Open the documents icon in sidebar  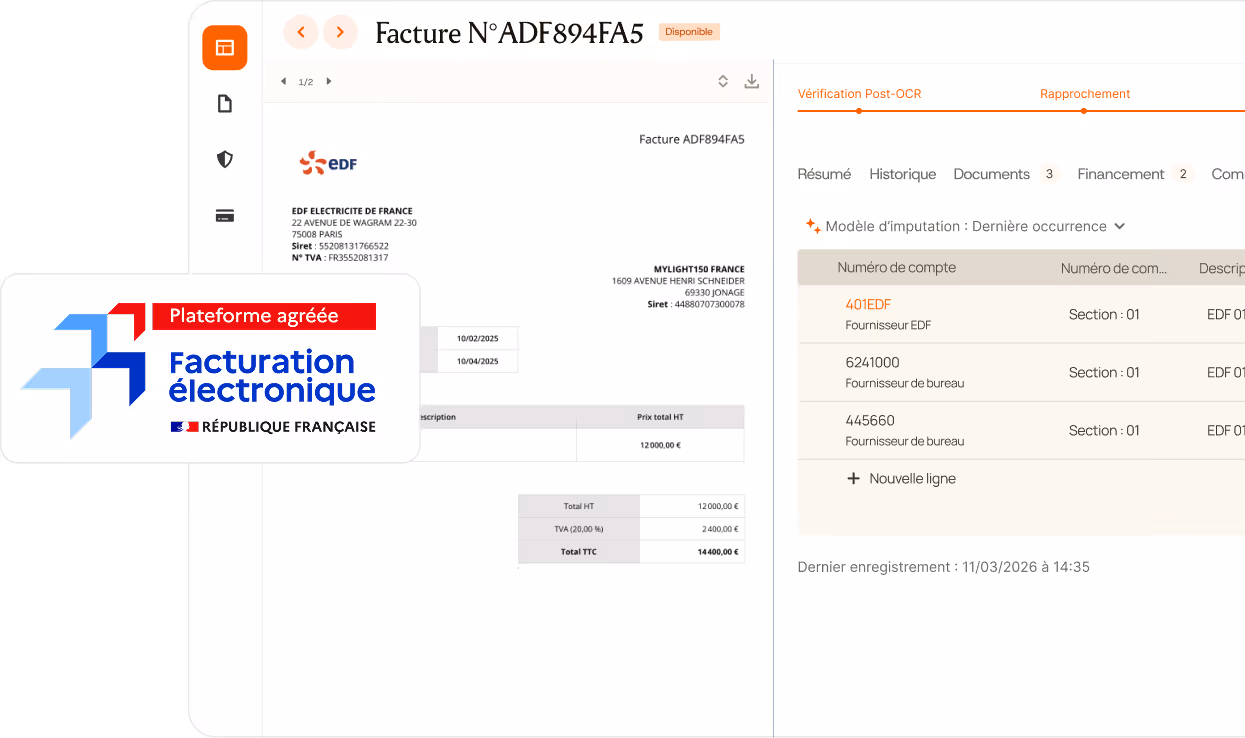click(225, 104)
